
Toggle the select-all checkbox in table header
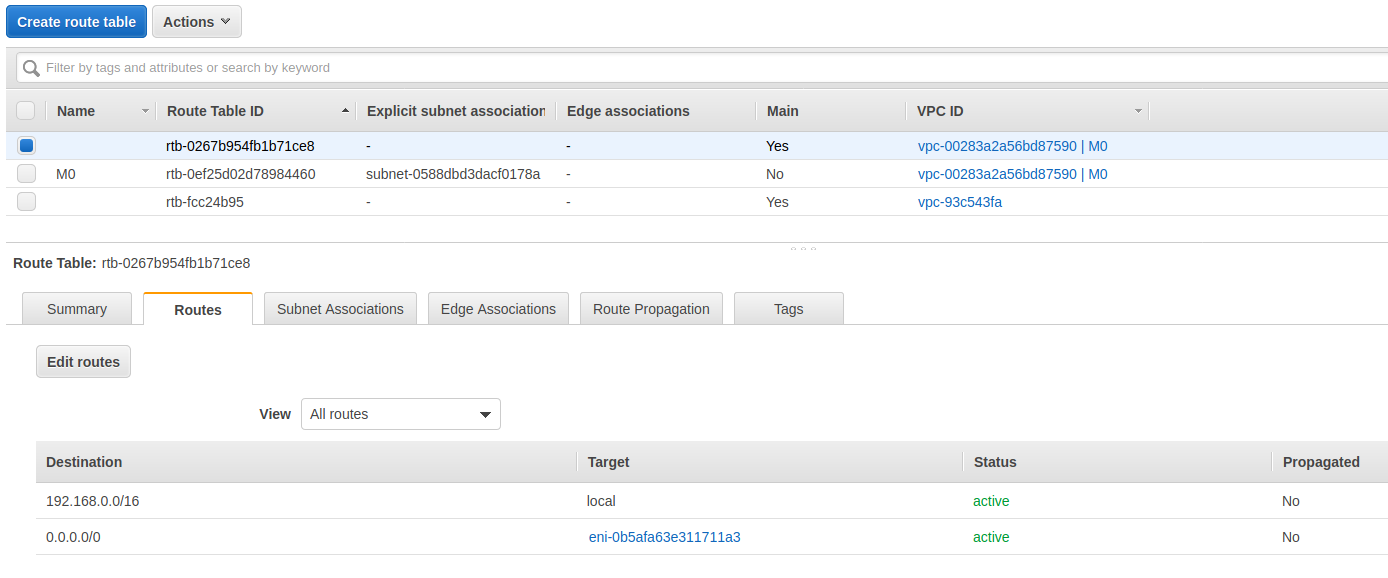[26, 111]
